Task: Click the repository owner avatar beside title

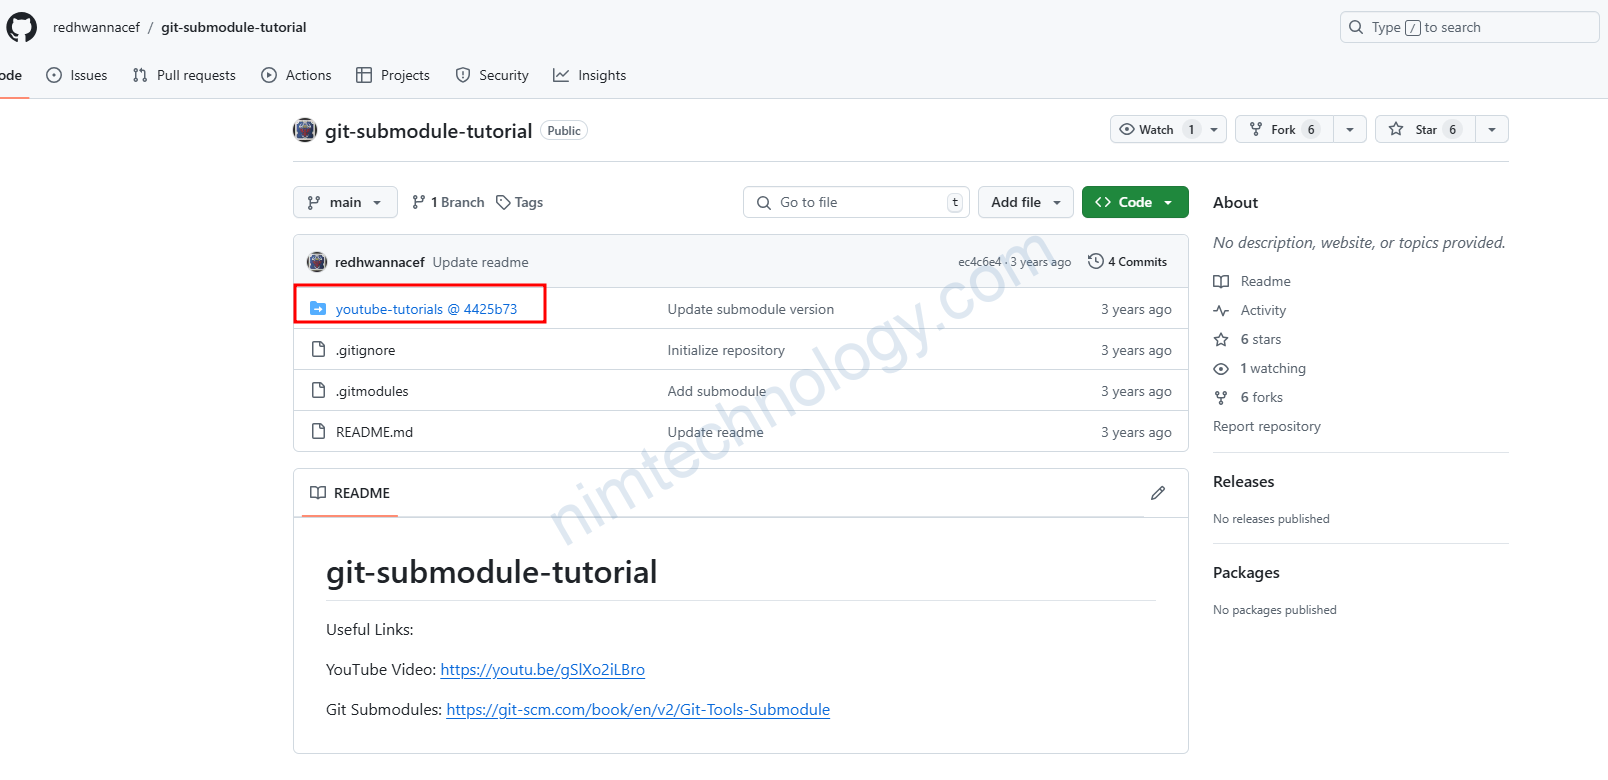Action: [x=305, y=131]
